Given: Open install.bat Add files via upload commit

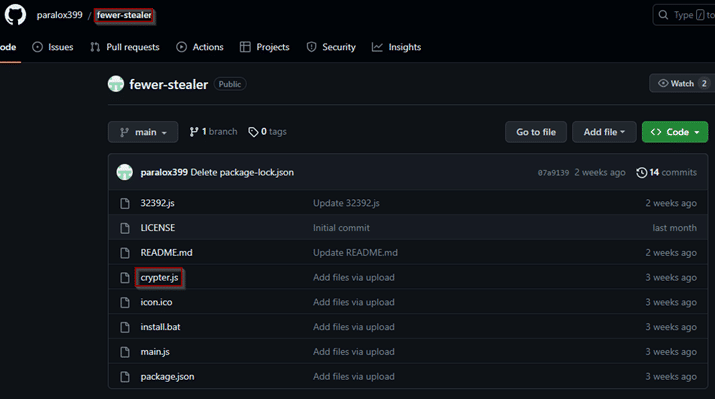Looking at the screenshot, I should [354, 327].
